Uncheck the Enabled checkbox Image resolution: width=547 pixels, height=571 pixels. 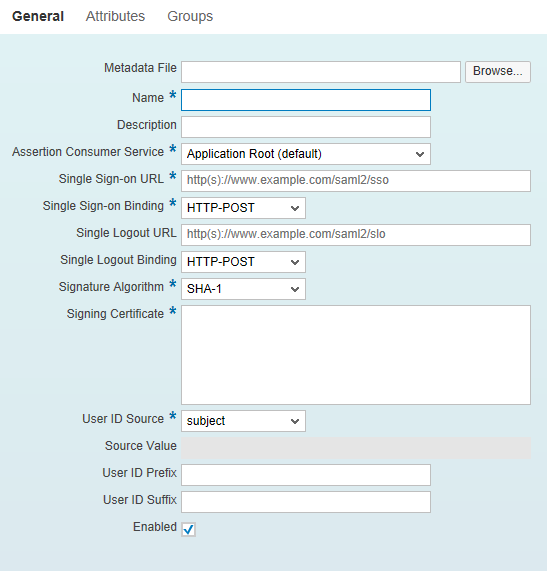188,529
